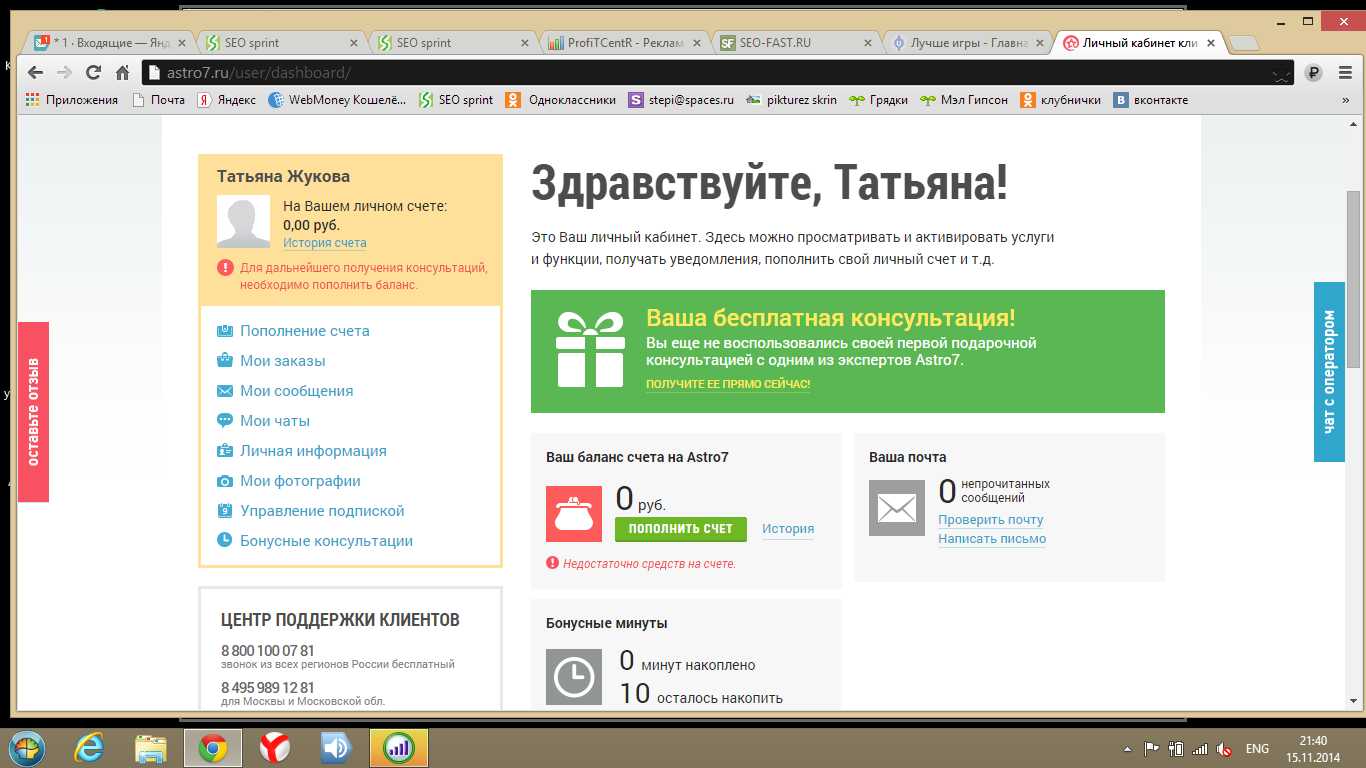Click the support phone 8 800 100 07 81
This screenshot has width=1366, height=768.
[267, 651]
